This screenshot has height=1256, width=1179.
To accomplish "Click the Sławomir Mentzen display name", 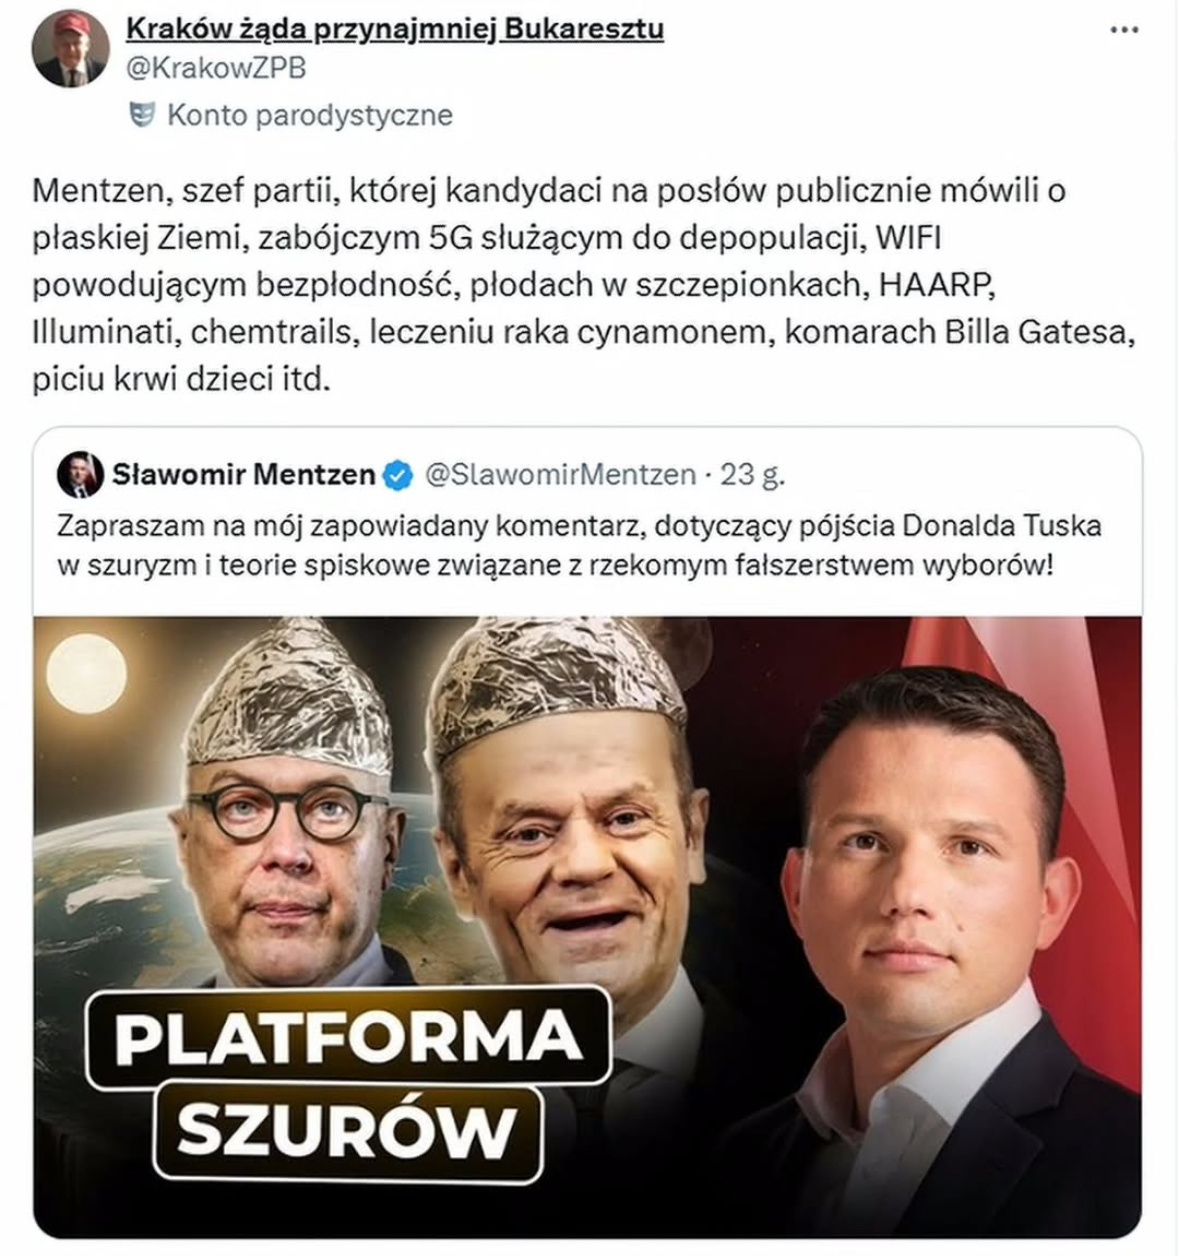I will coord(243,474).
